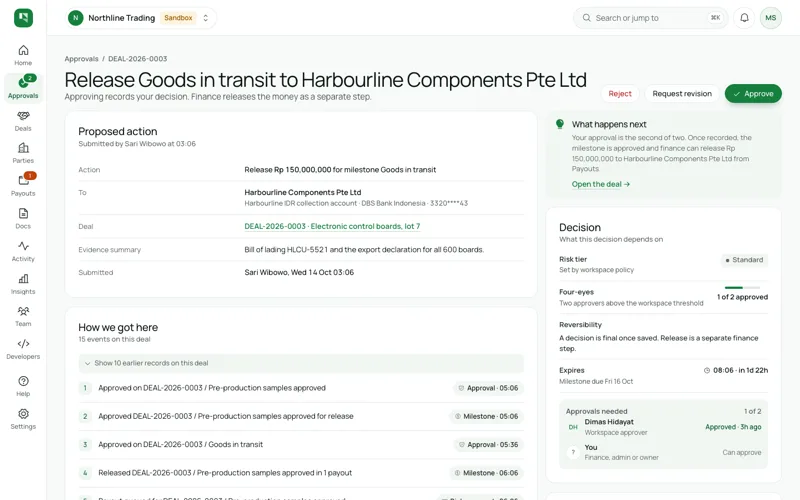This screenshot has height=500, width=800.
Task: Open event 1 Pre-production samples approved
Action: [301, 388]
